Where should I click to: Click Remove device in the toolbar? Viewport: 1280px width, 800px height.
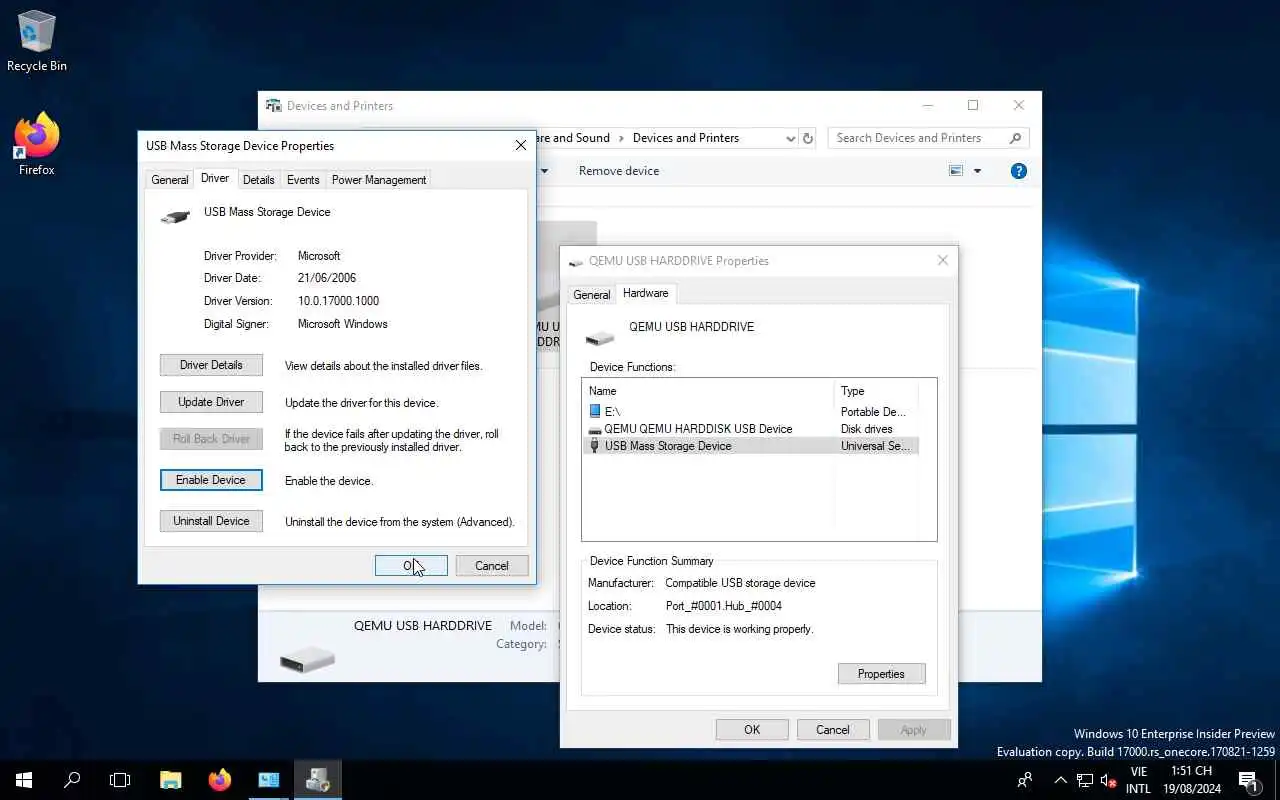[619, 171]
